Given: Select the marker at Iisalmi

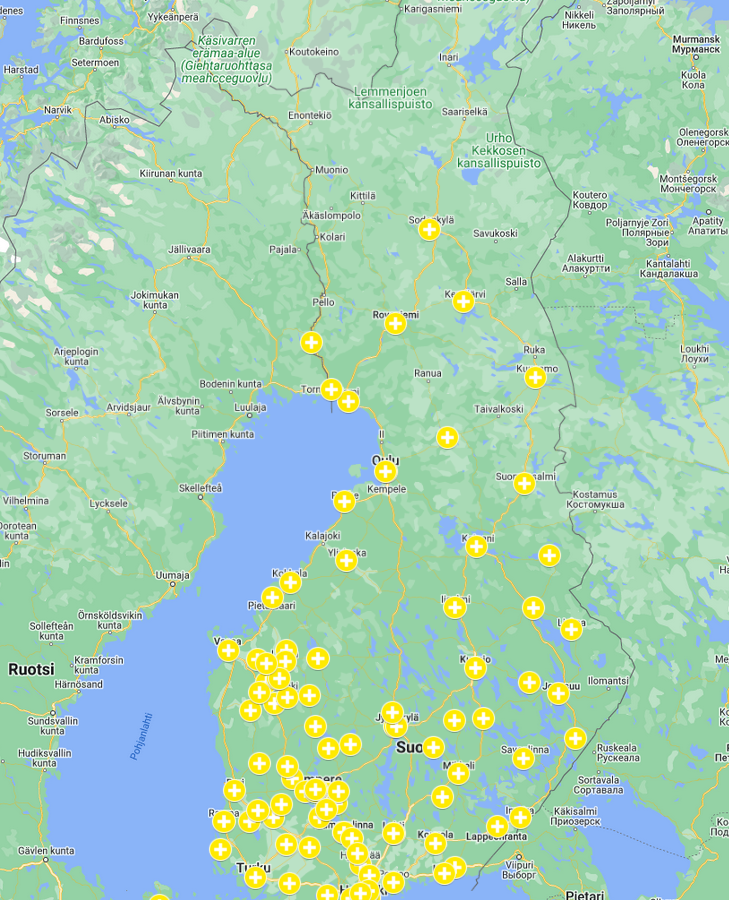Looking at the screenshot, I should click(455, 607).
